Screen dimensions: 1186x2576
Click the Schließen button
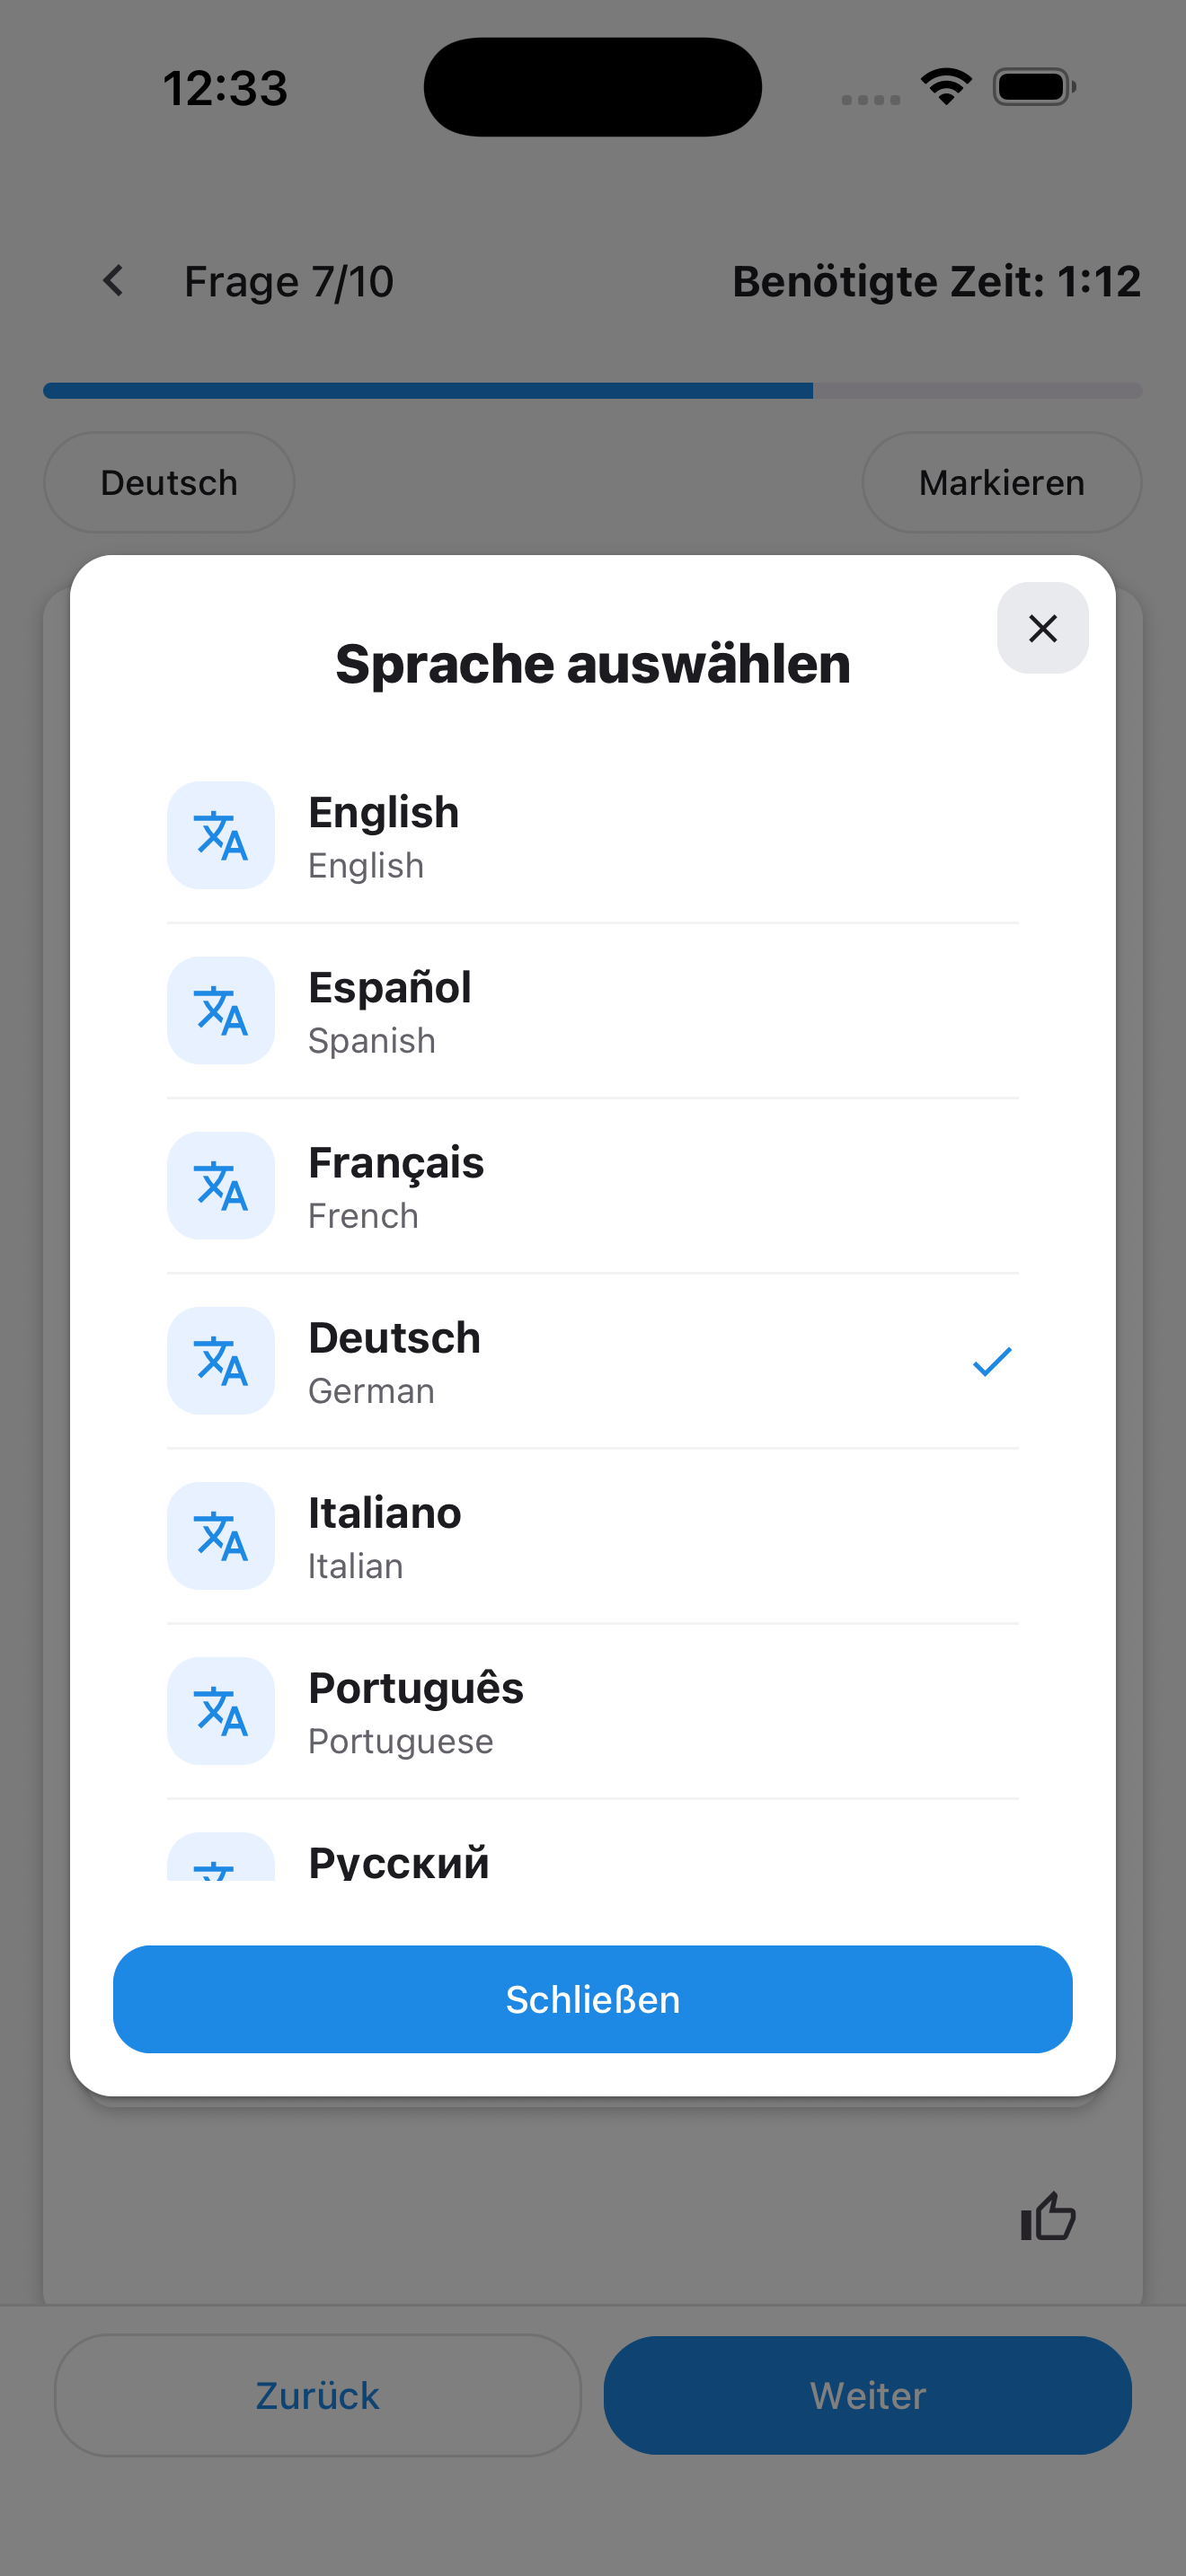(592, 1999)
